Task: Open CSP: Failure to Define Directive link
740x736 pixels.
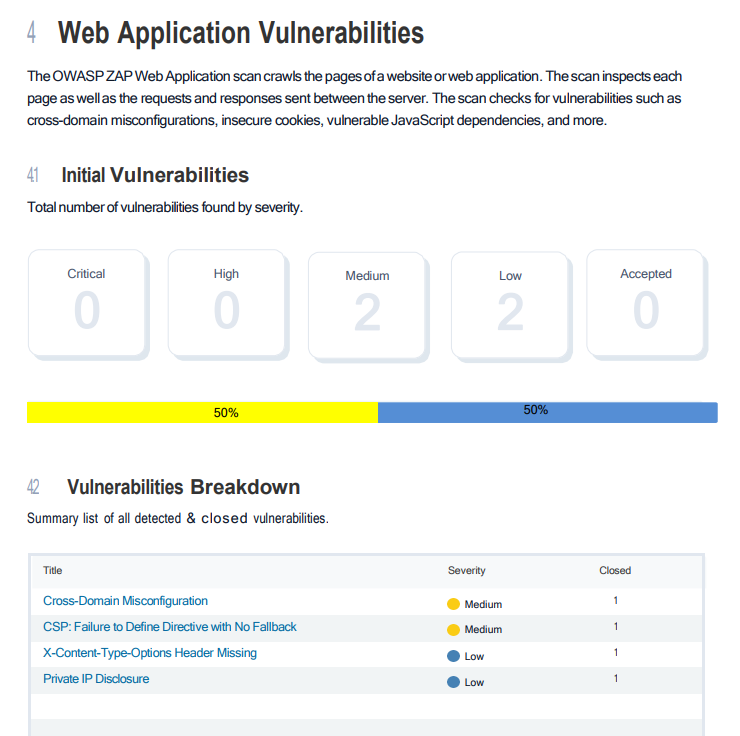Action: (x=169, y=627)
